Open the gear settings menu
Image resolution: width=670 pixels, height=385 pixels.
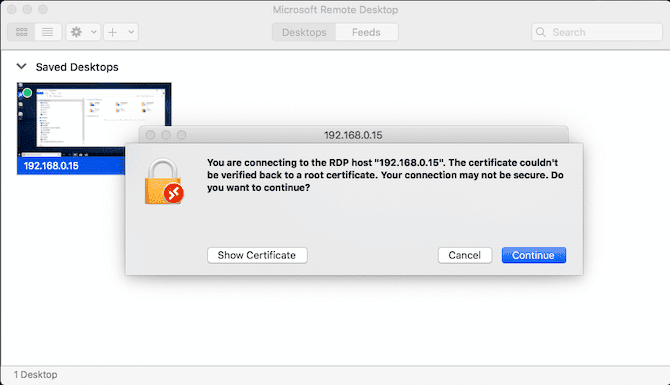(76, 32)
